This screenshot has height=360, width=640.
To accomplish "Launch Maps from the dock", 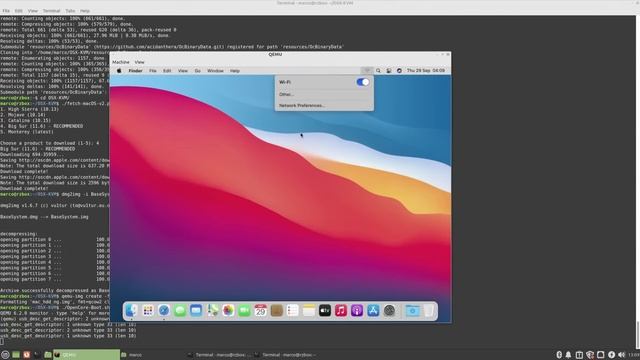I will 212,311.
